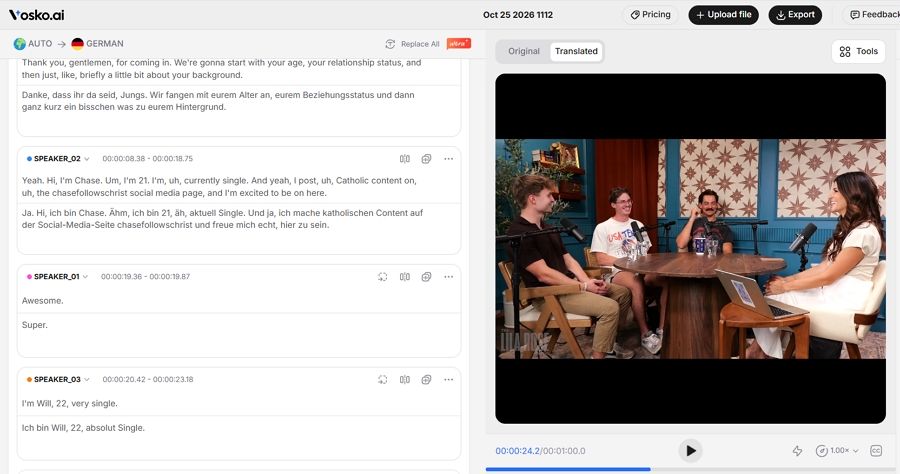
Task: Edit the original text "Awesome."
Action: tap(42, 301)
